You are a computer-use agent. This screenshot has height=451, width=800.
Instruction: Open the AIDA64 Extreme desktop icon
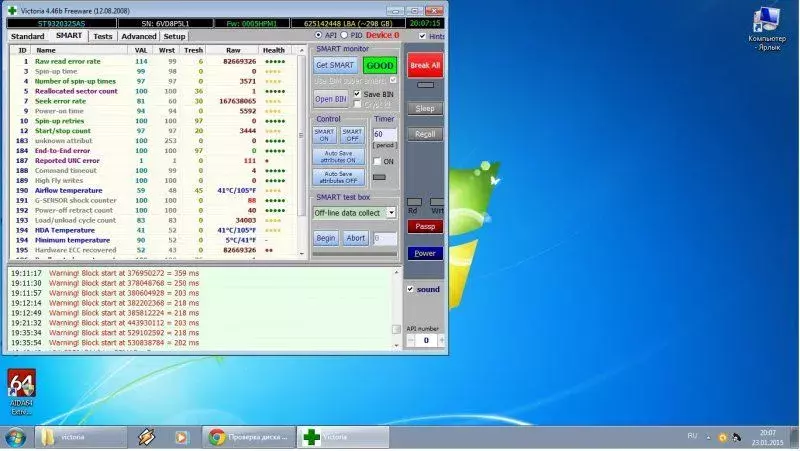click(x=21, y=392)
